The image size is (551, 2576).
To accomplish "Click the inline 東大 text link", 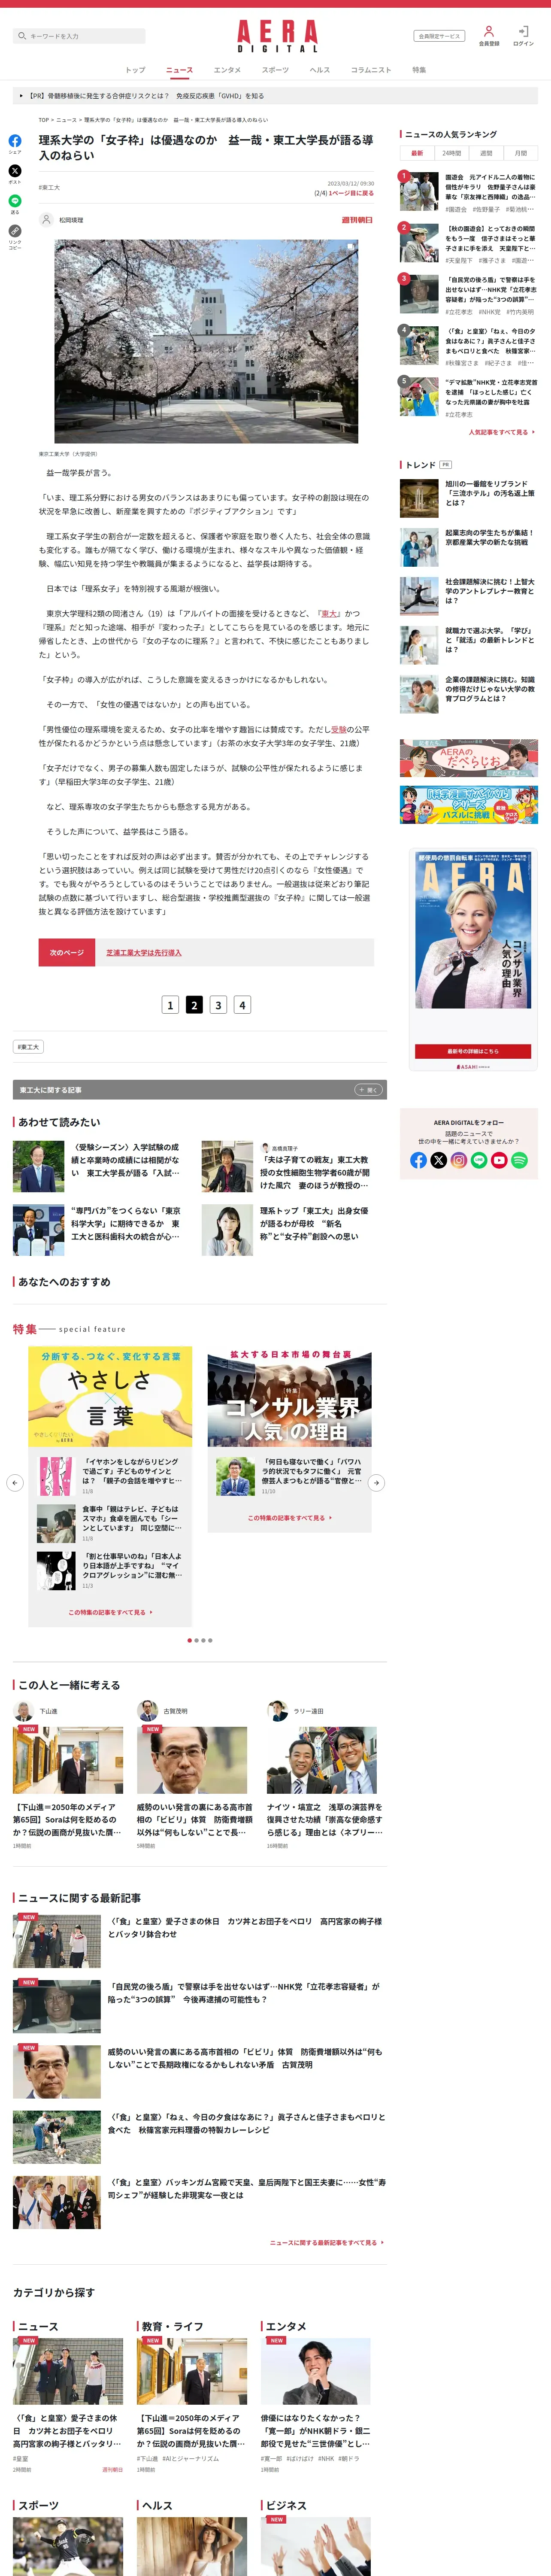I will [330, 613].
